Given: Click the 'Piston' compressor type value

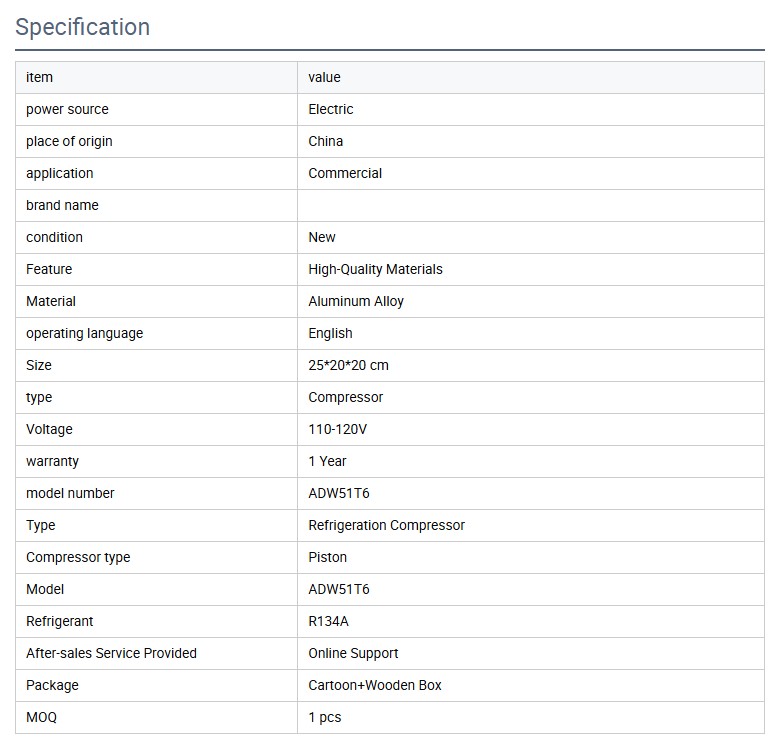Looking at the screenshot, I should (x=328, y=557).
